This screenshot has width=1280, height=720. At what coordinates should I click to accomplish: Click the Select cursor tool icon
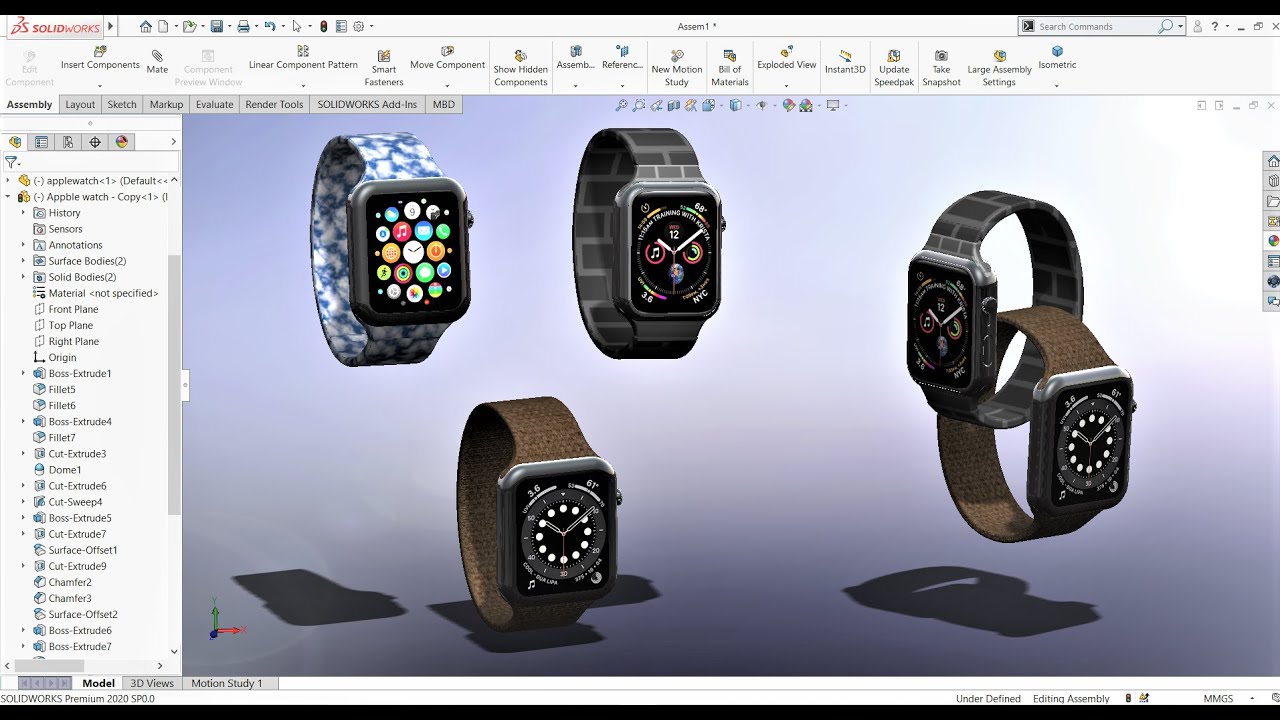[x=297, y=27]
